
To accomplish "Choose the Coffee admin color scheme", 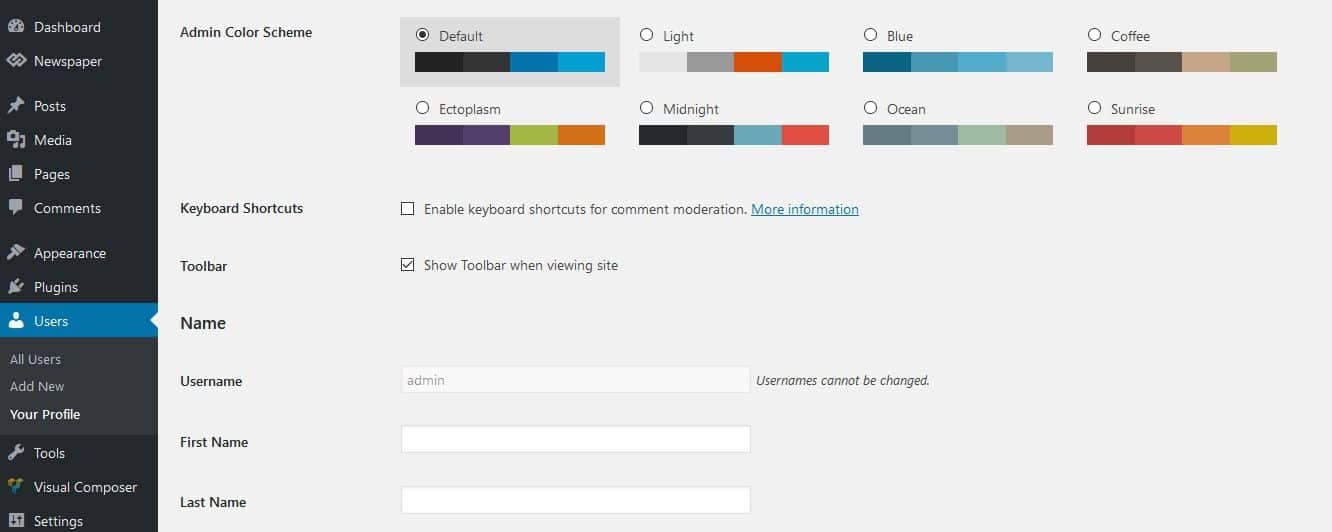I will (x=1094, y=35).
